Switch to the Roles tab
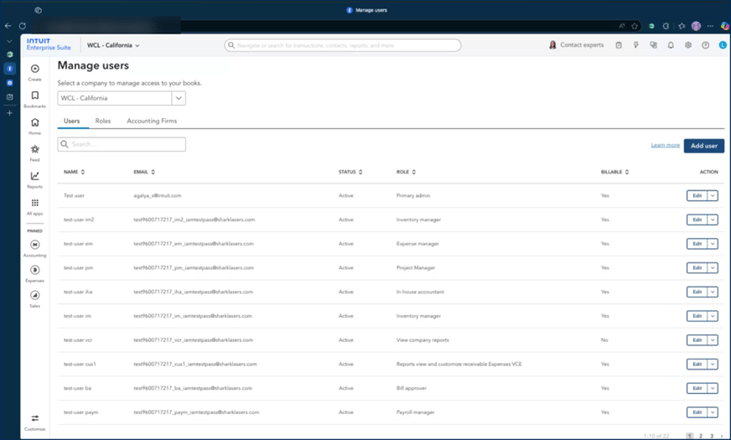 pyautogui.click(x=103, y=121)
